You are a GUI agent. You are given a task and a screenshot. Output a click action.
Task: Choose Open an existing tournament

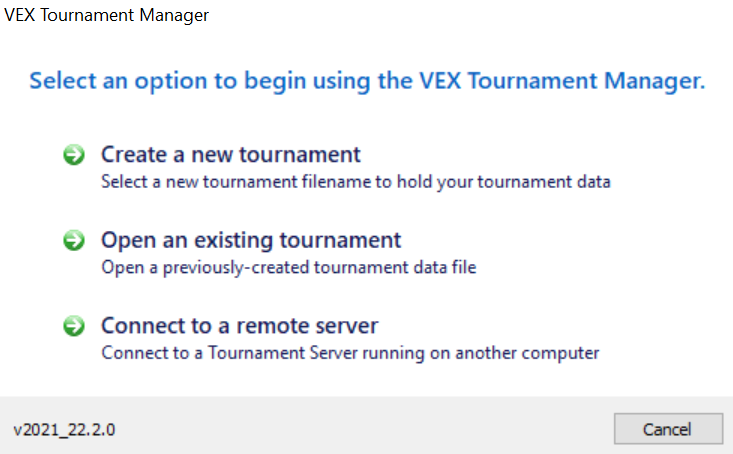[x=251, y=240]
